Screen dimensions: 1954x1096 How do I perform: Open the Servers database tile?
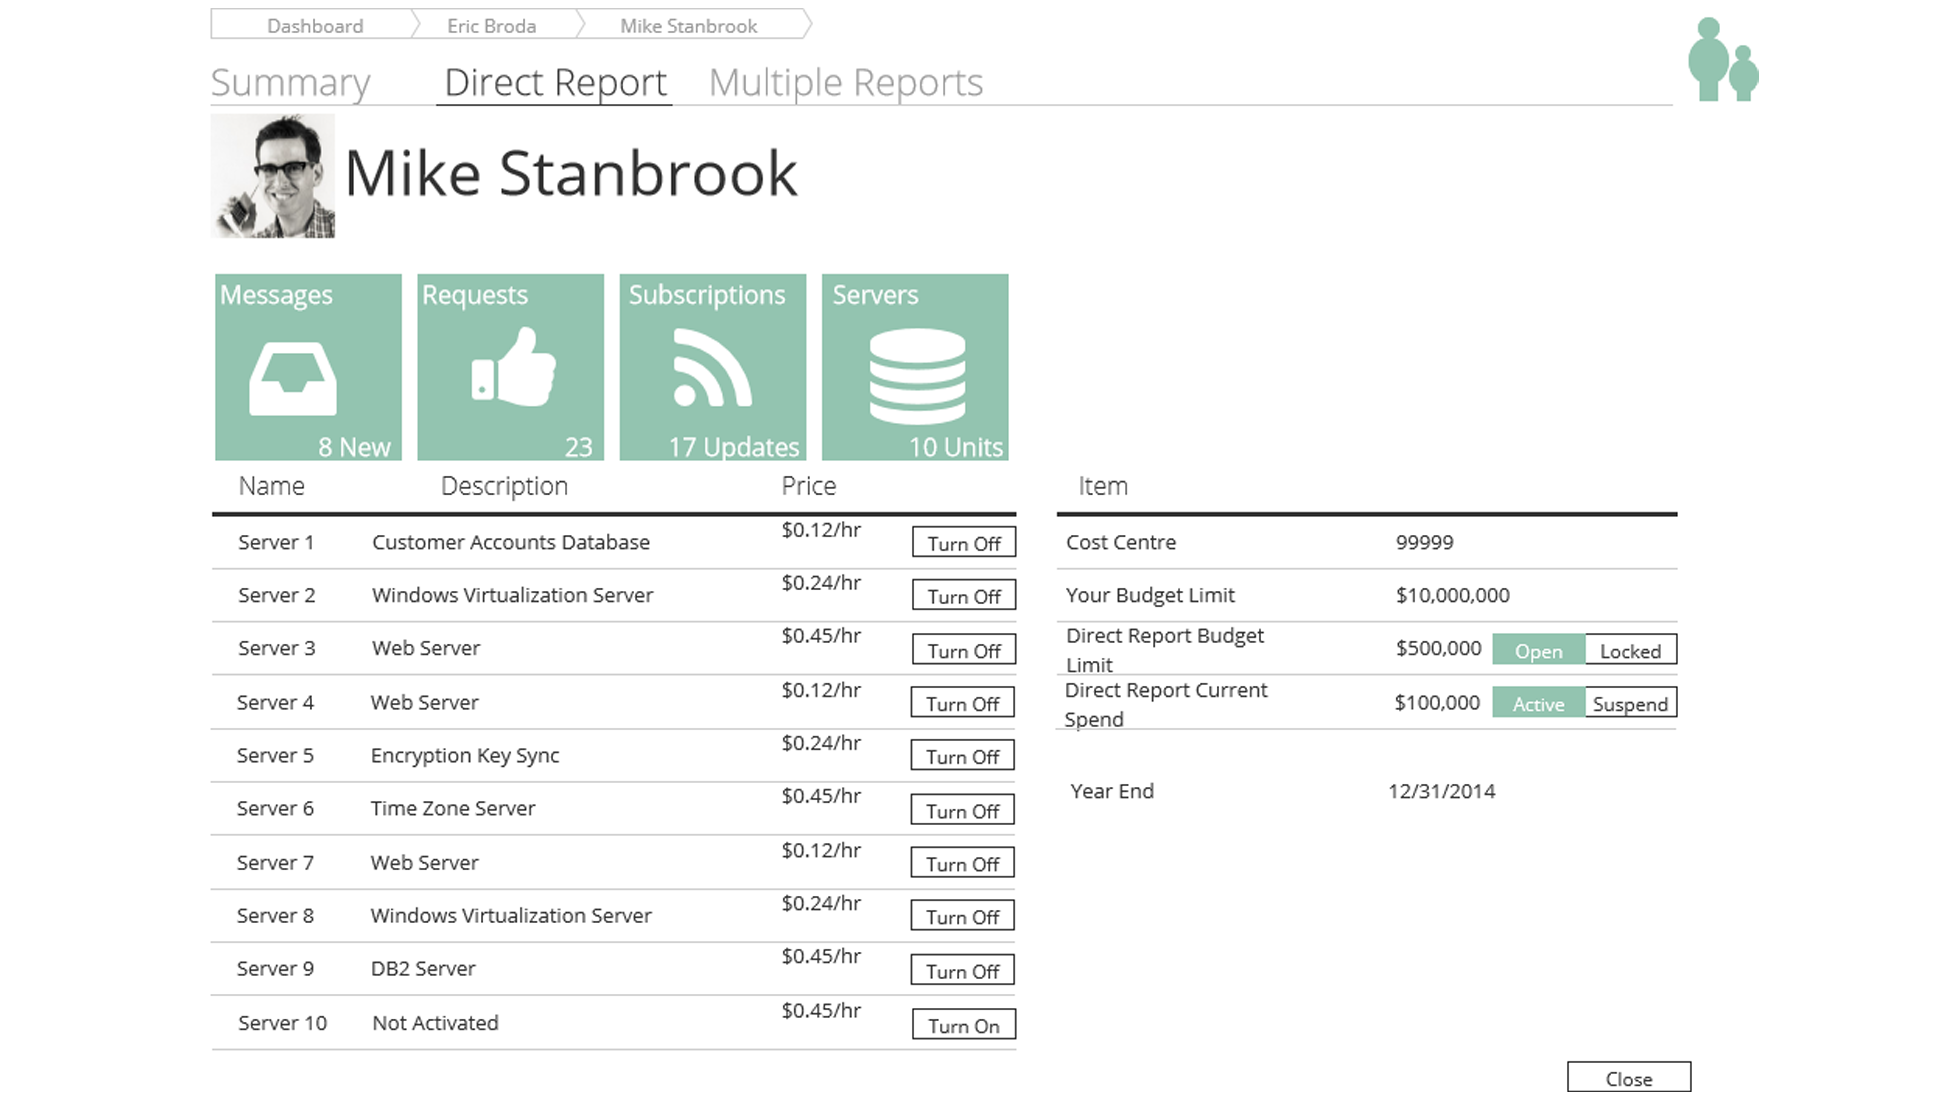coord(914,367)
